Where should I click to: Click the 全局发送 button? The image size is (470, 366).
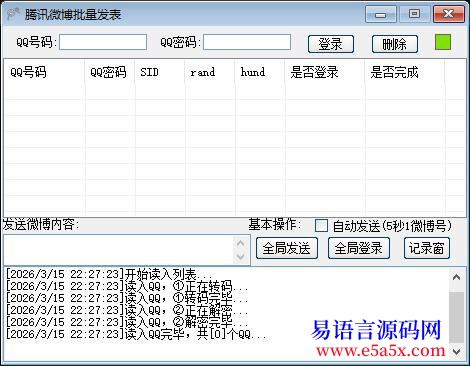tap(287, 248)
